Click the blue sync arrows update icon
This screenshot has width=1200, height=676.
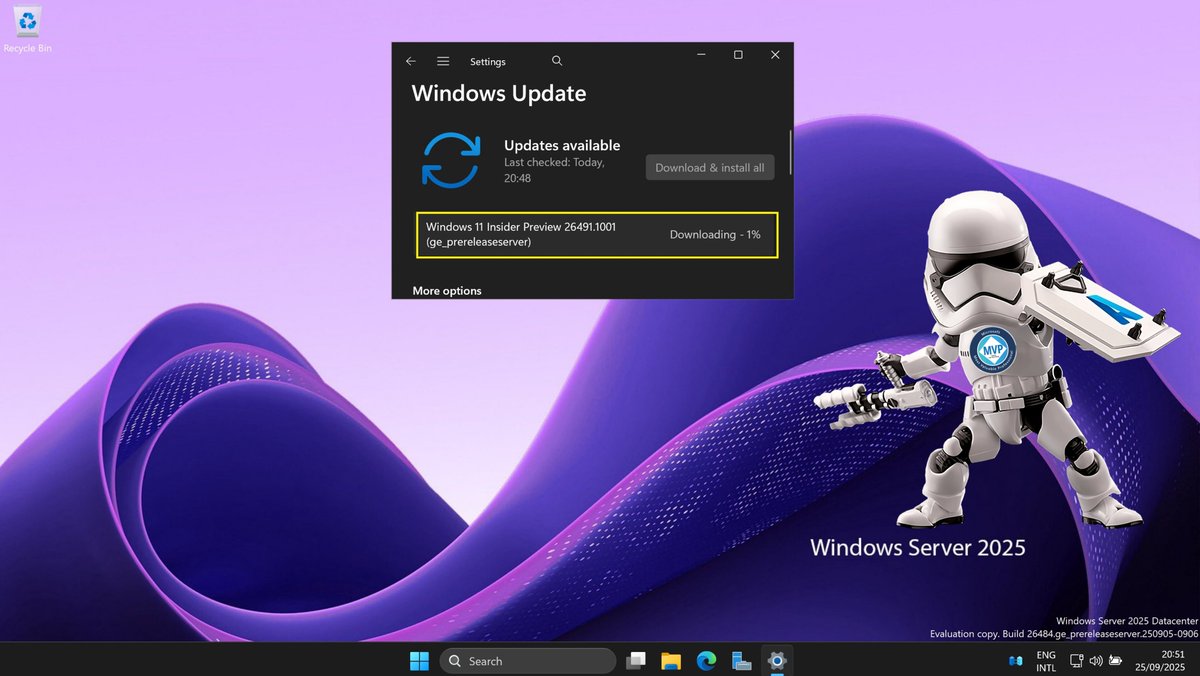point(452,160)
